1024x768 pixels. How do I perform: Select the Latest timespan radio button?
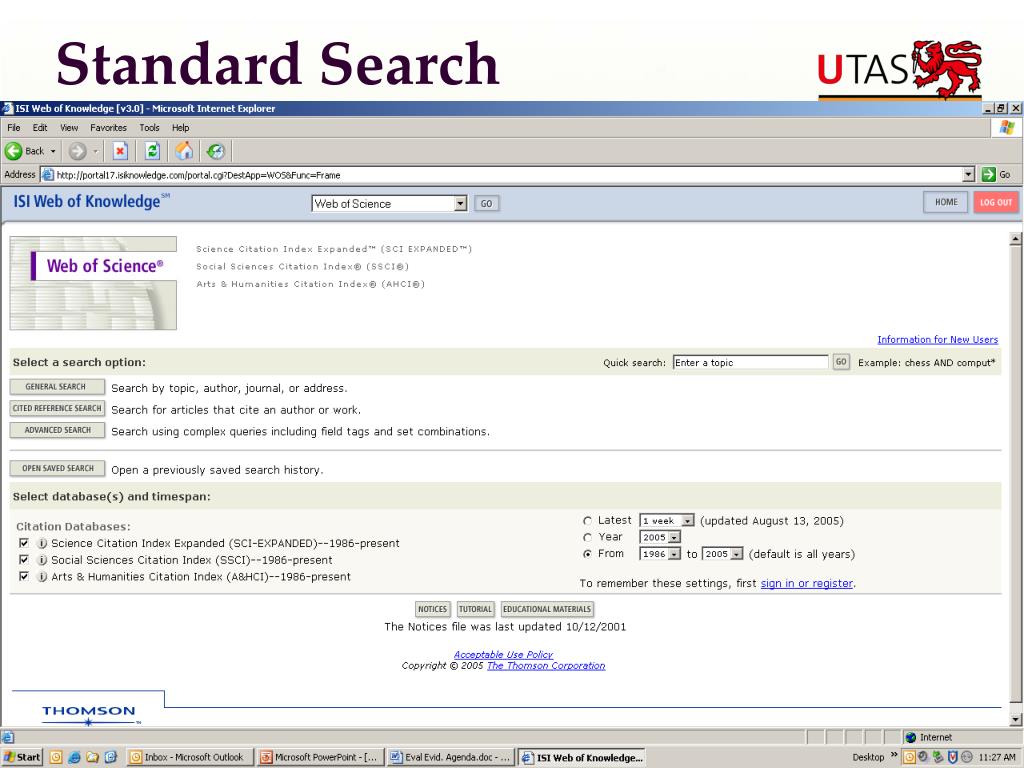(587, 521)
